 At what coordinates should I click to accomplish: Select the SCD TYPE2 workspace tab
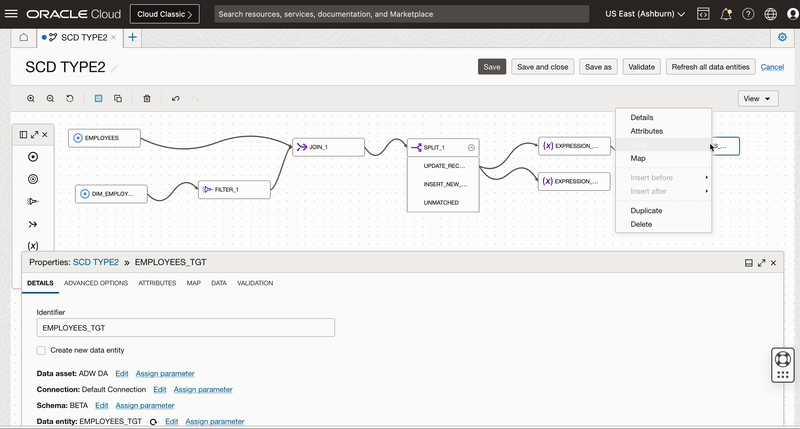pos(79,37)
